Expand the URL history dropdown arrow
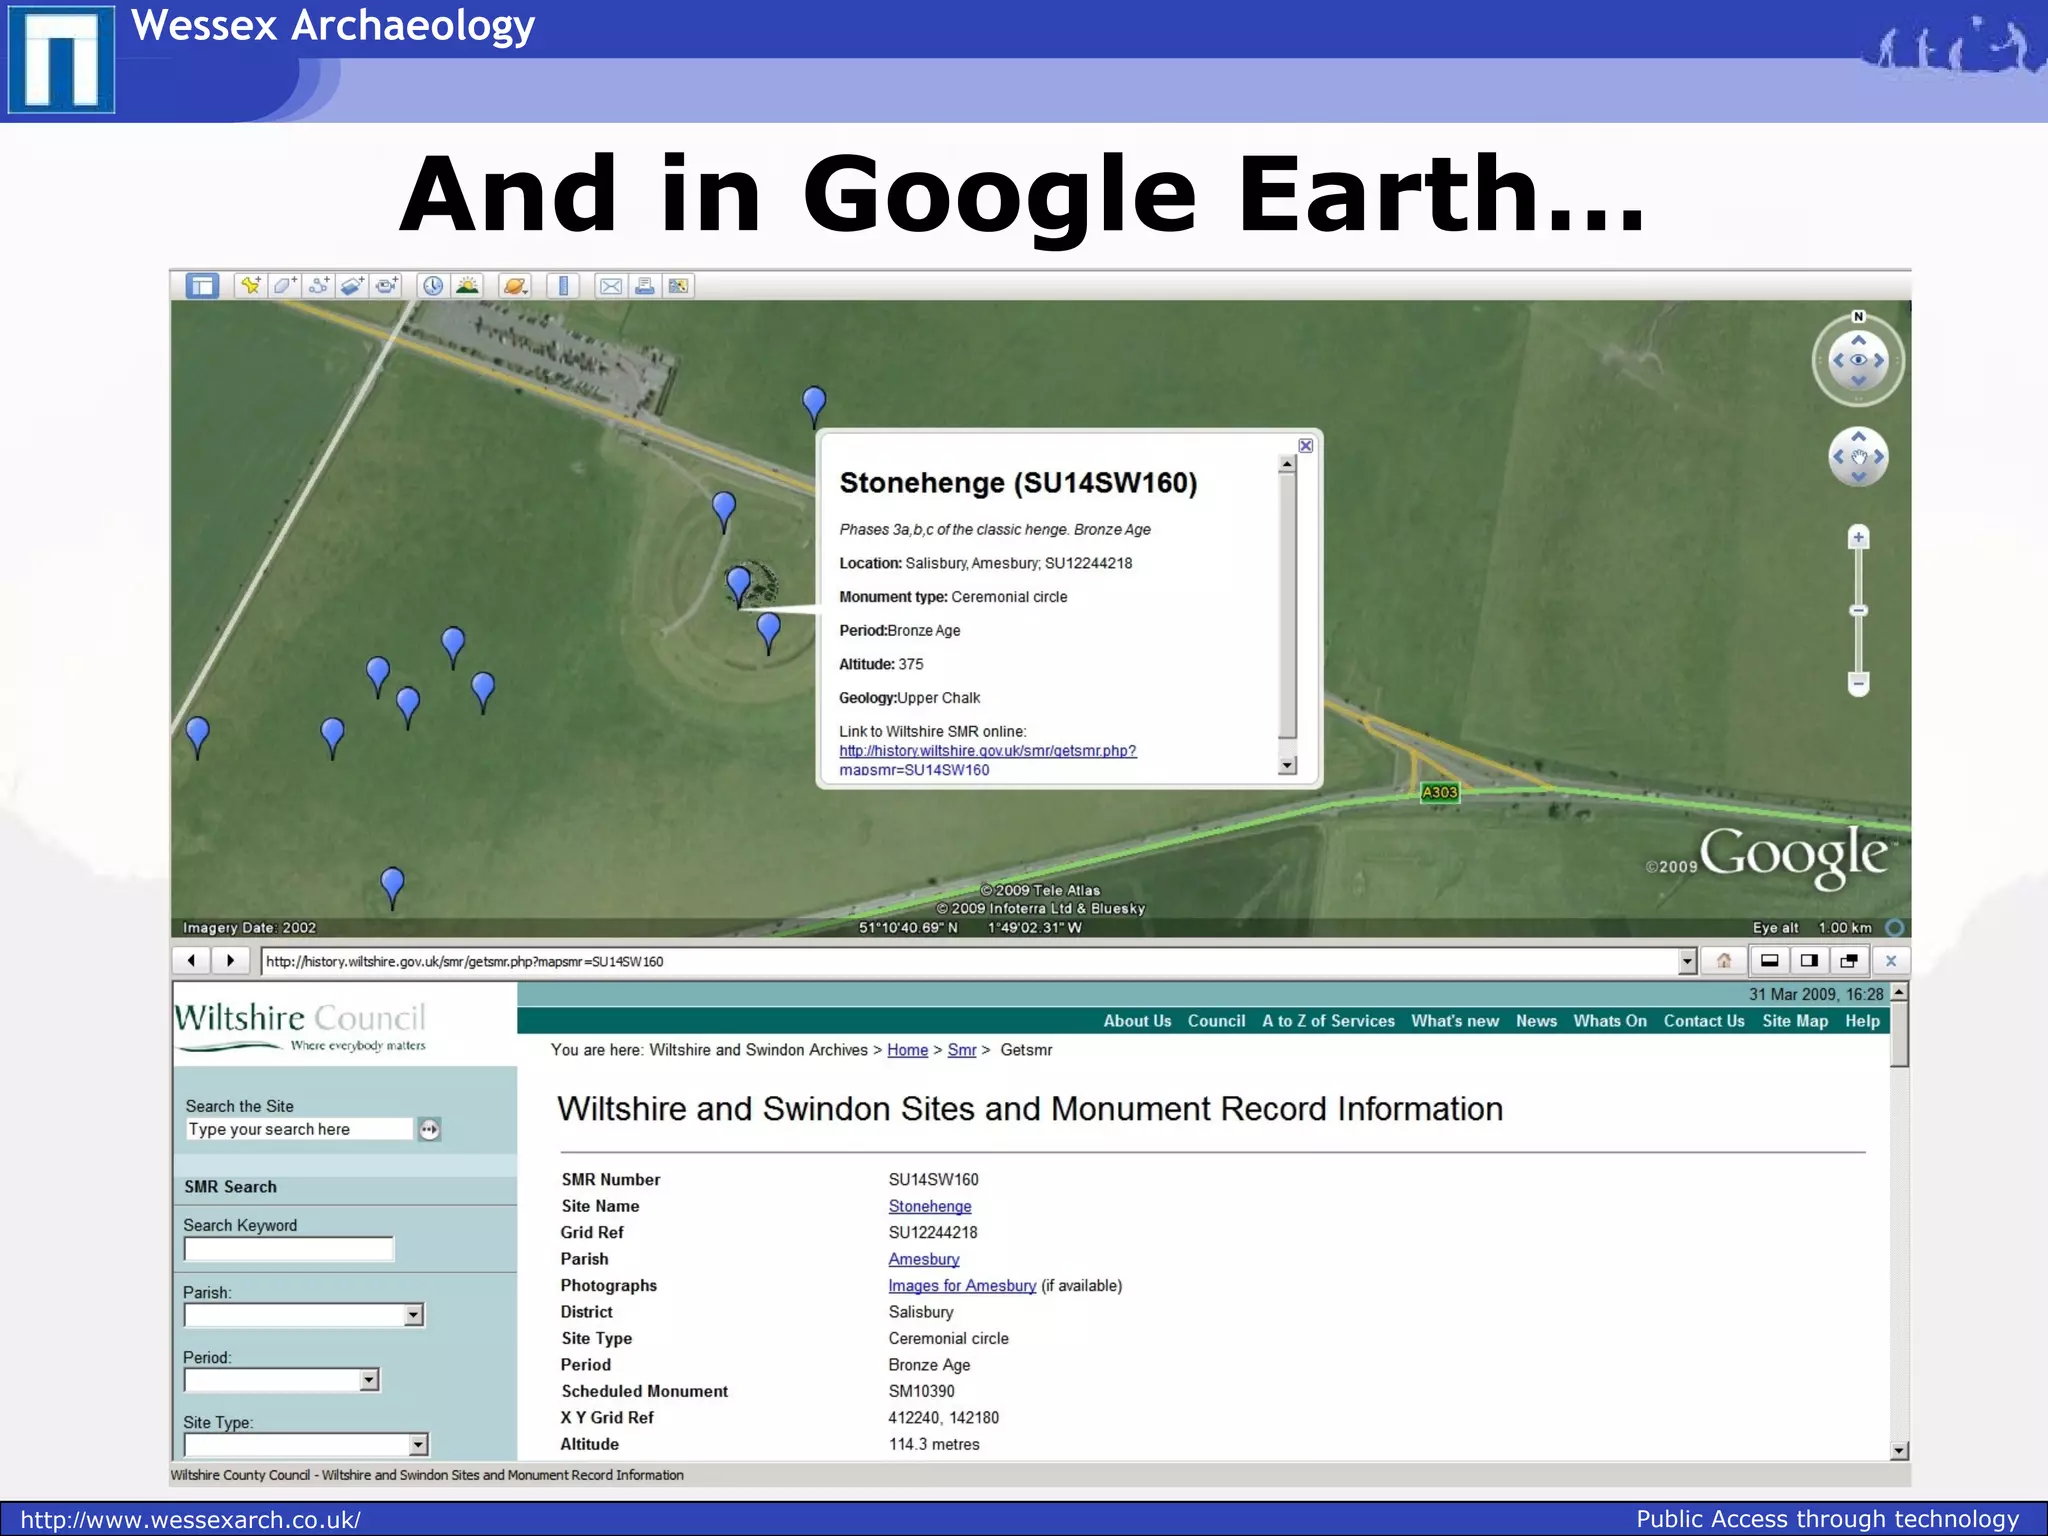Viewport: 2048px width, 1536px height. click(x=1688, y=961)
